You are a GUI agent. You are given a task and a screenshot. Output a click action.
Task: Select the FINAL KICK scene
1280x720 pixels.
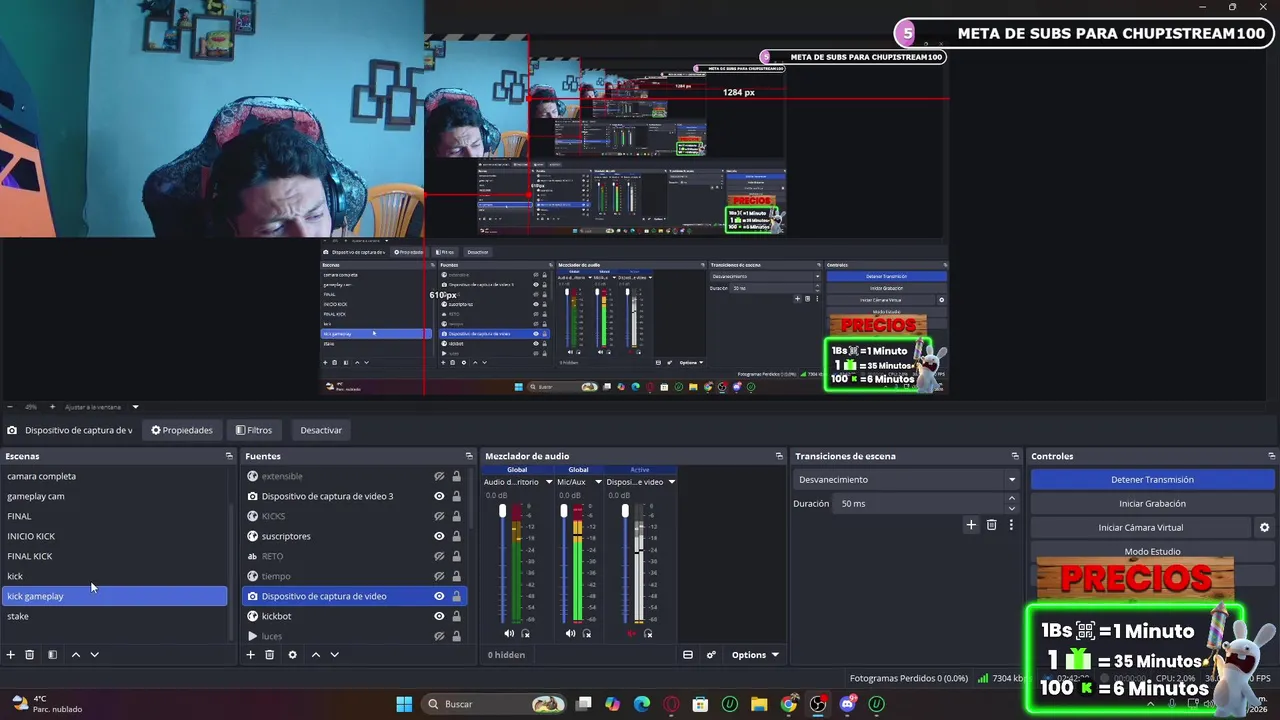(114, 556)
